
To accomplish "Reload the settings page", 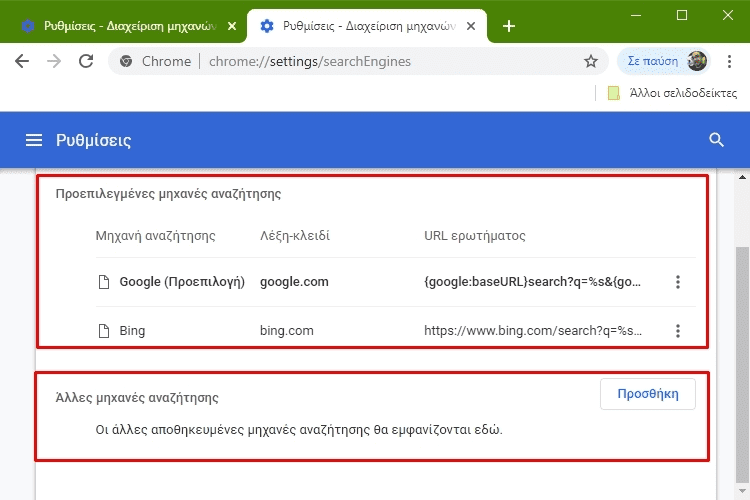I will [x=86, y=61].
